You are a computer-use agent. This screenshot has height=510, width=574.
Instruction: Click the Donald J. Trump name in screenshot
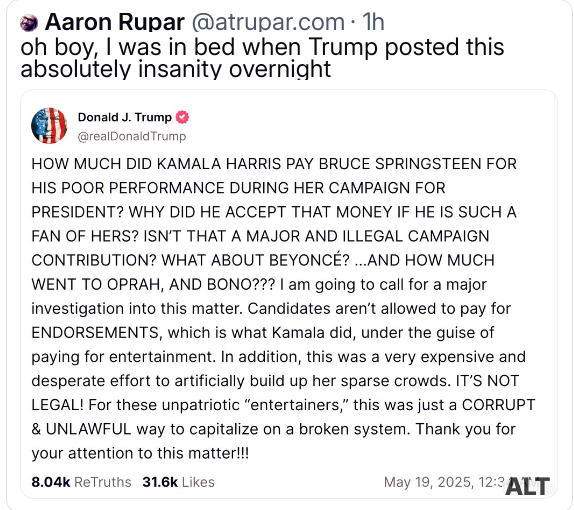point(124,117)
